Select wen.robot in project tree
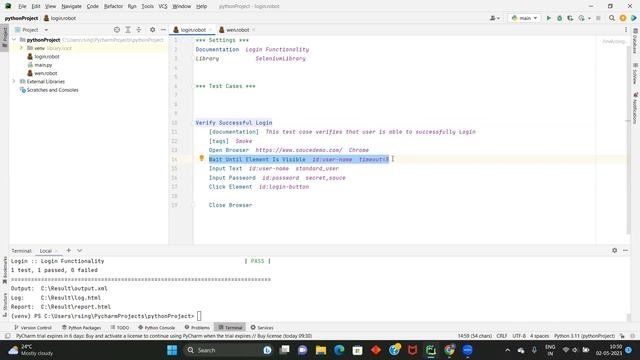 pos(46,73)
